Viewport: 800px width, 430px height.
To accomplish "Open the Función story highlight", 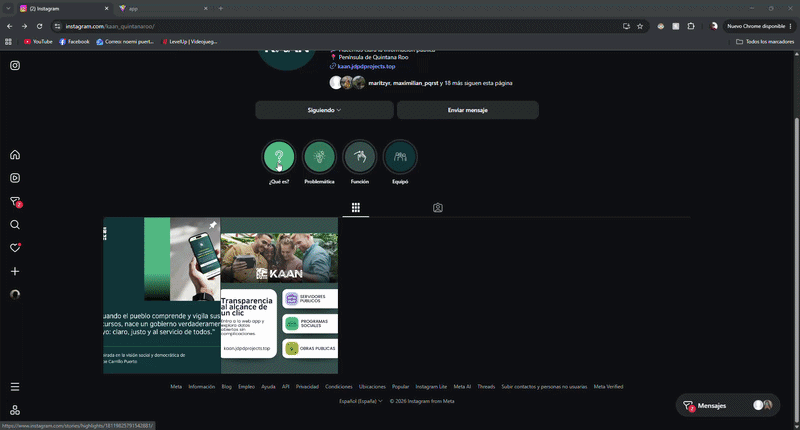I will coord(360,157).
